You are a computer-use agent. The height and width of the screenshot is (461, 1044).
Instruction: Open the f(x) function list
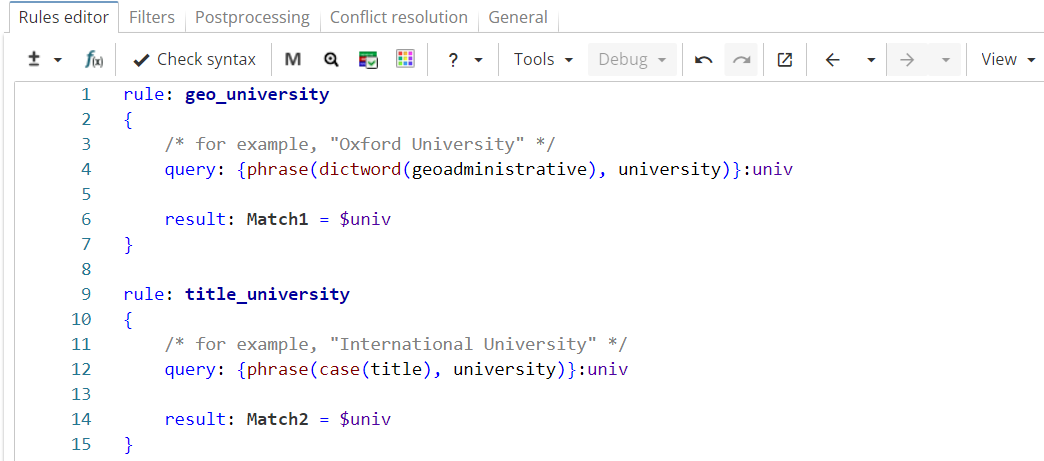pos(94,59)
